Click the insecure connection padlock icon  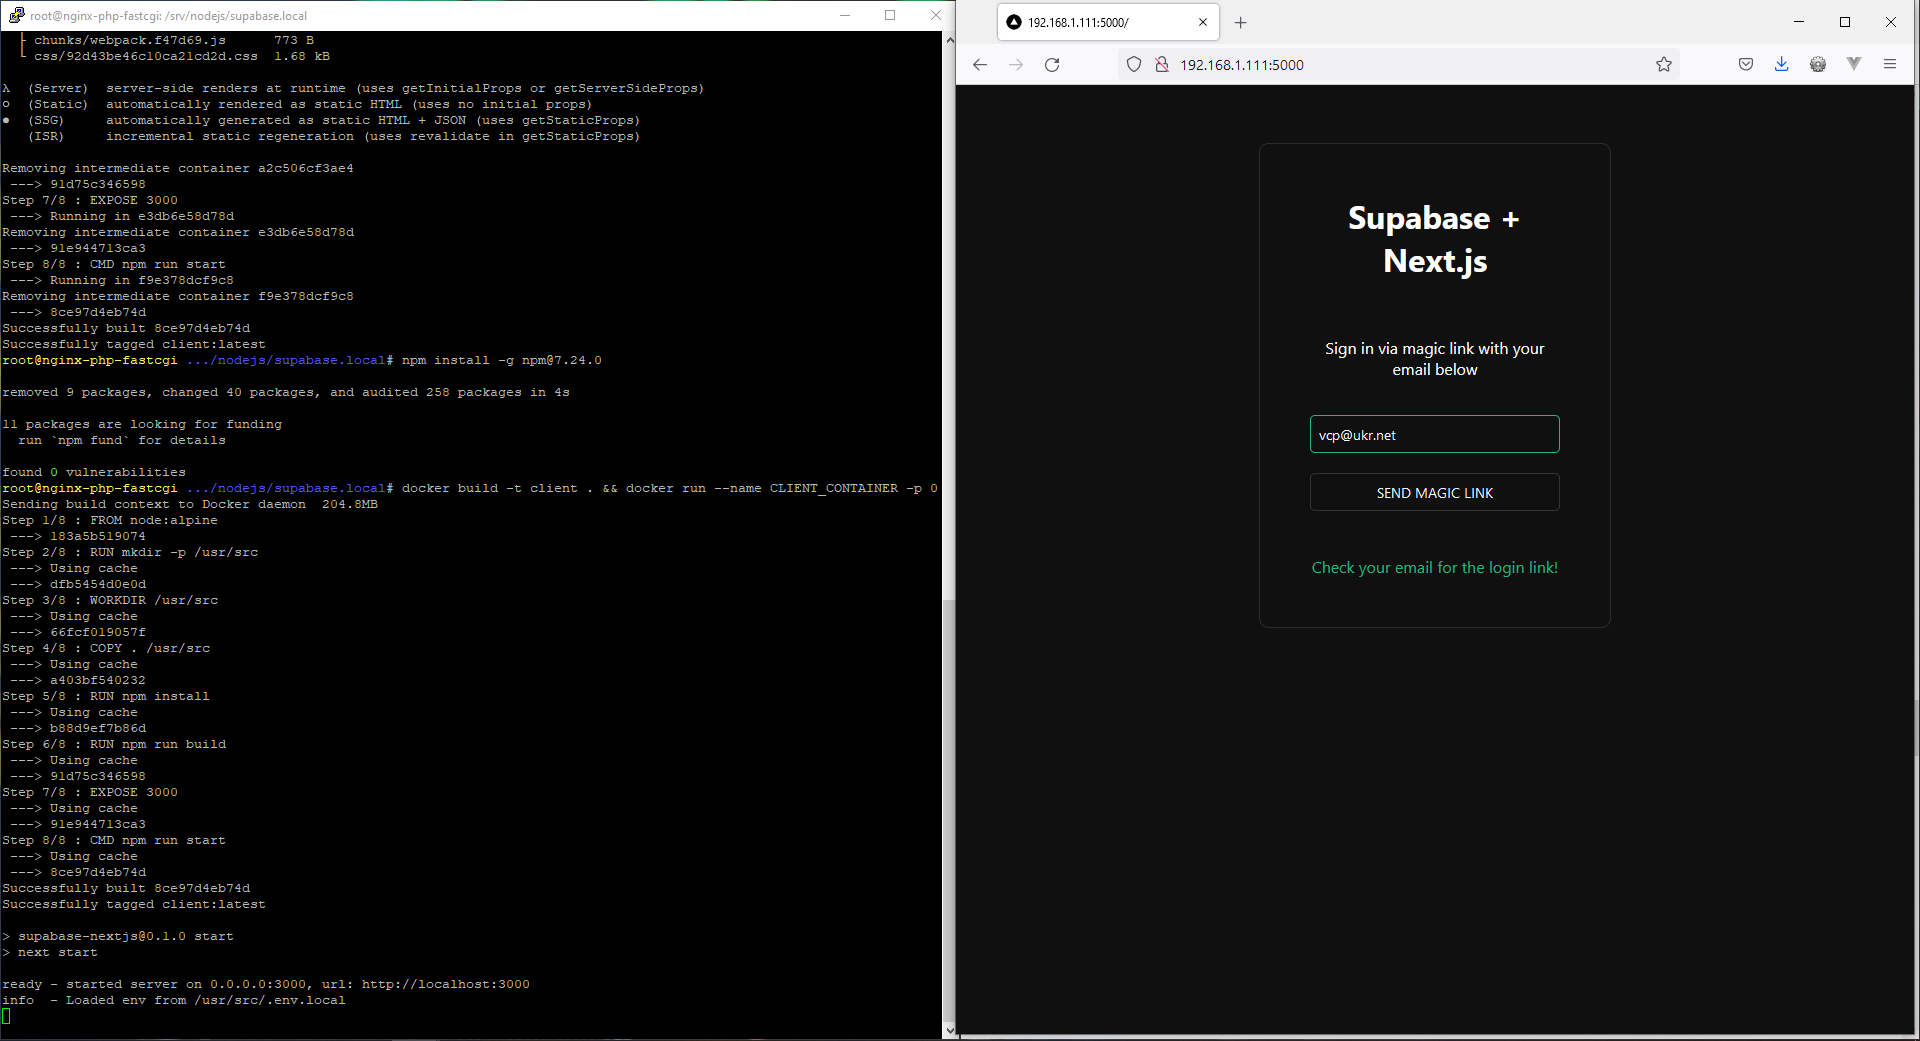click(x=1162, y=63)
